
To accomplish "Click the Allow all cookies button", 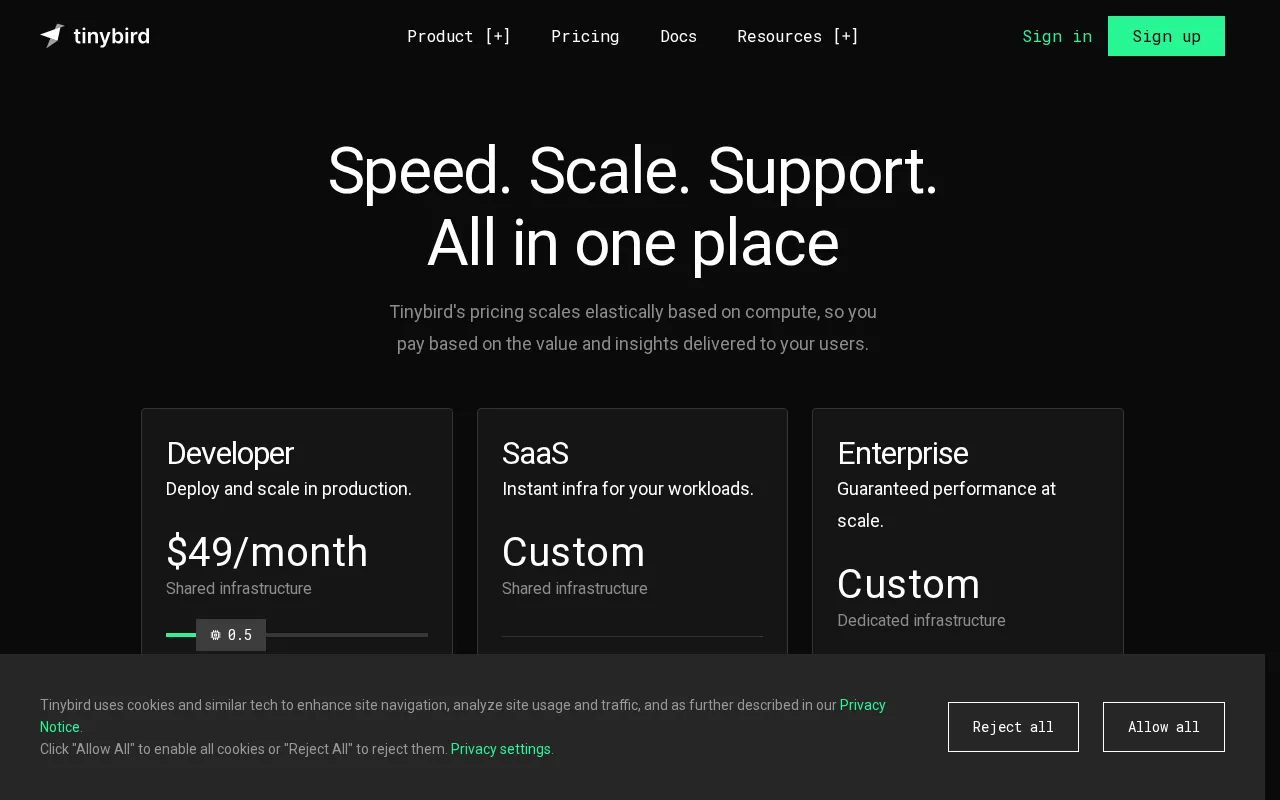I will pos(1164,727).
